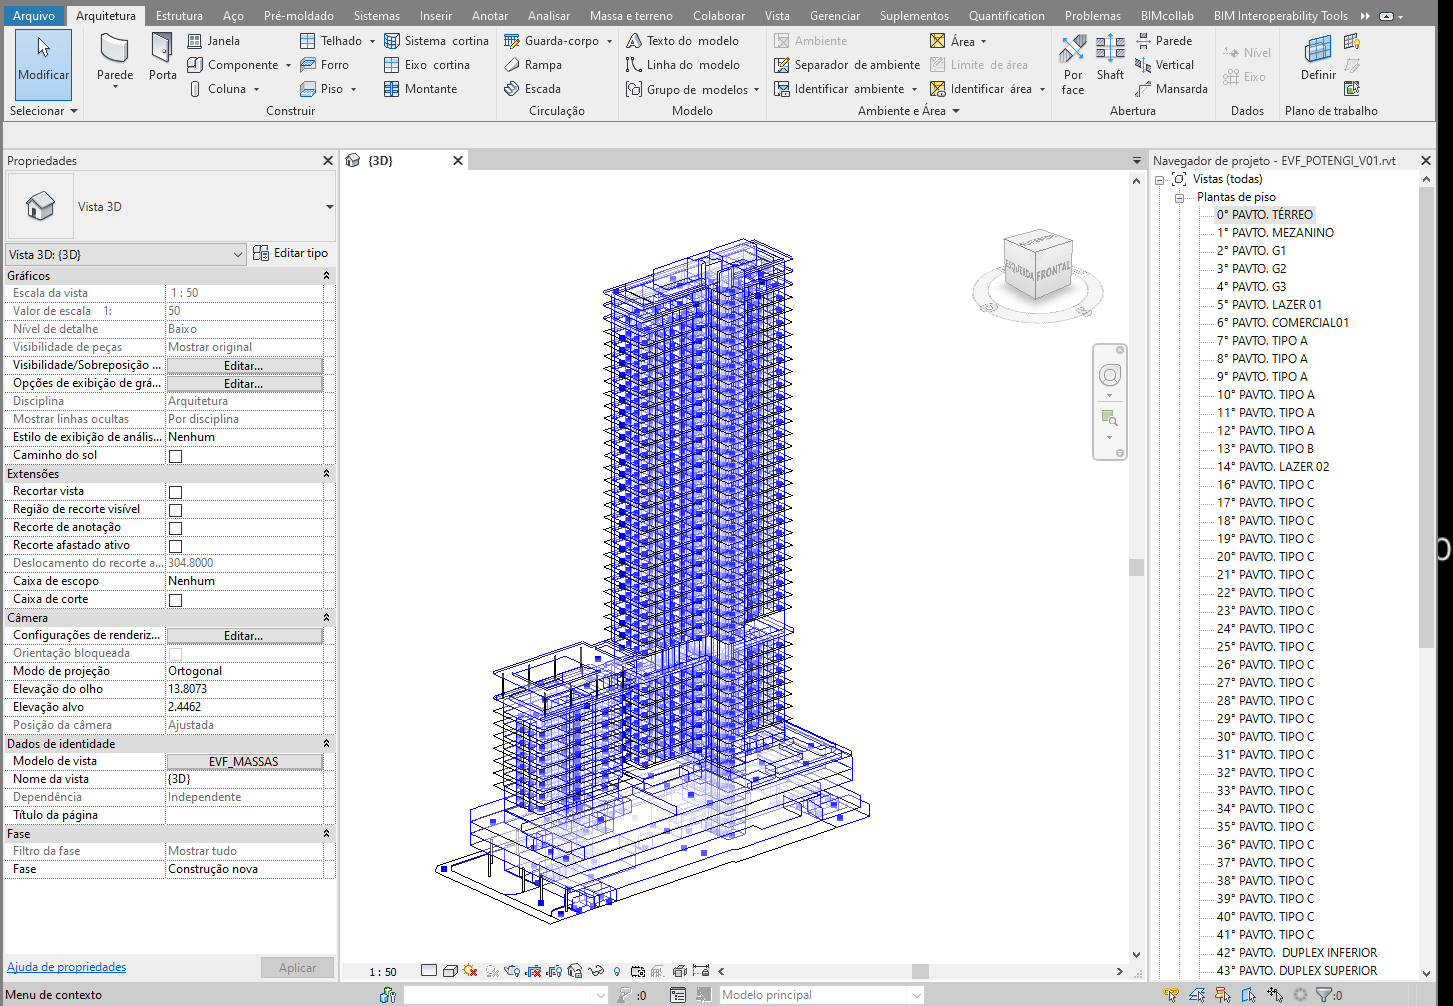Image resolution: width=1453 pixels, height=1006 pixels.
Task: Collapse the Vistas (todas) tree node
Action: point(1160,179)
